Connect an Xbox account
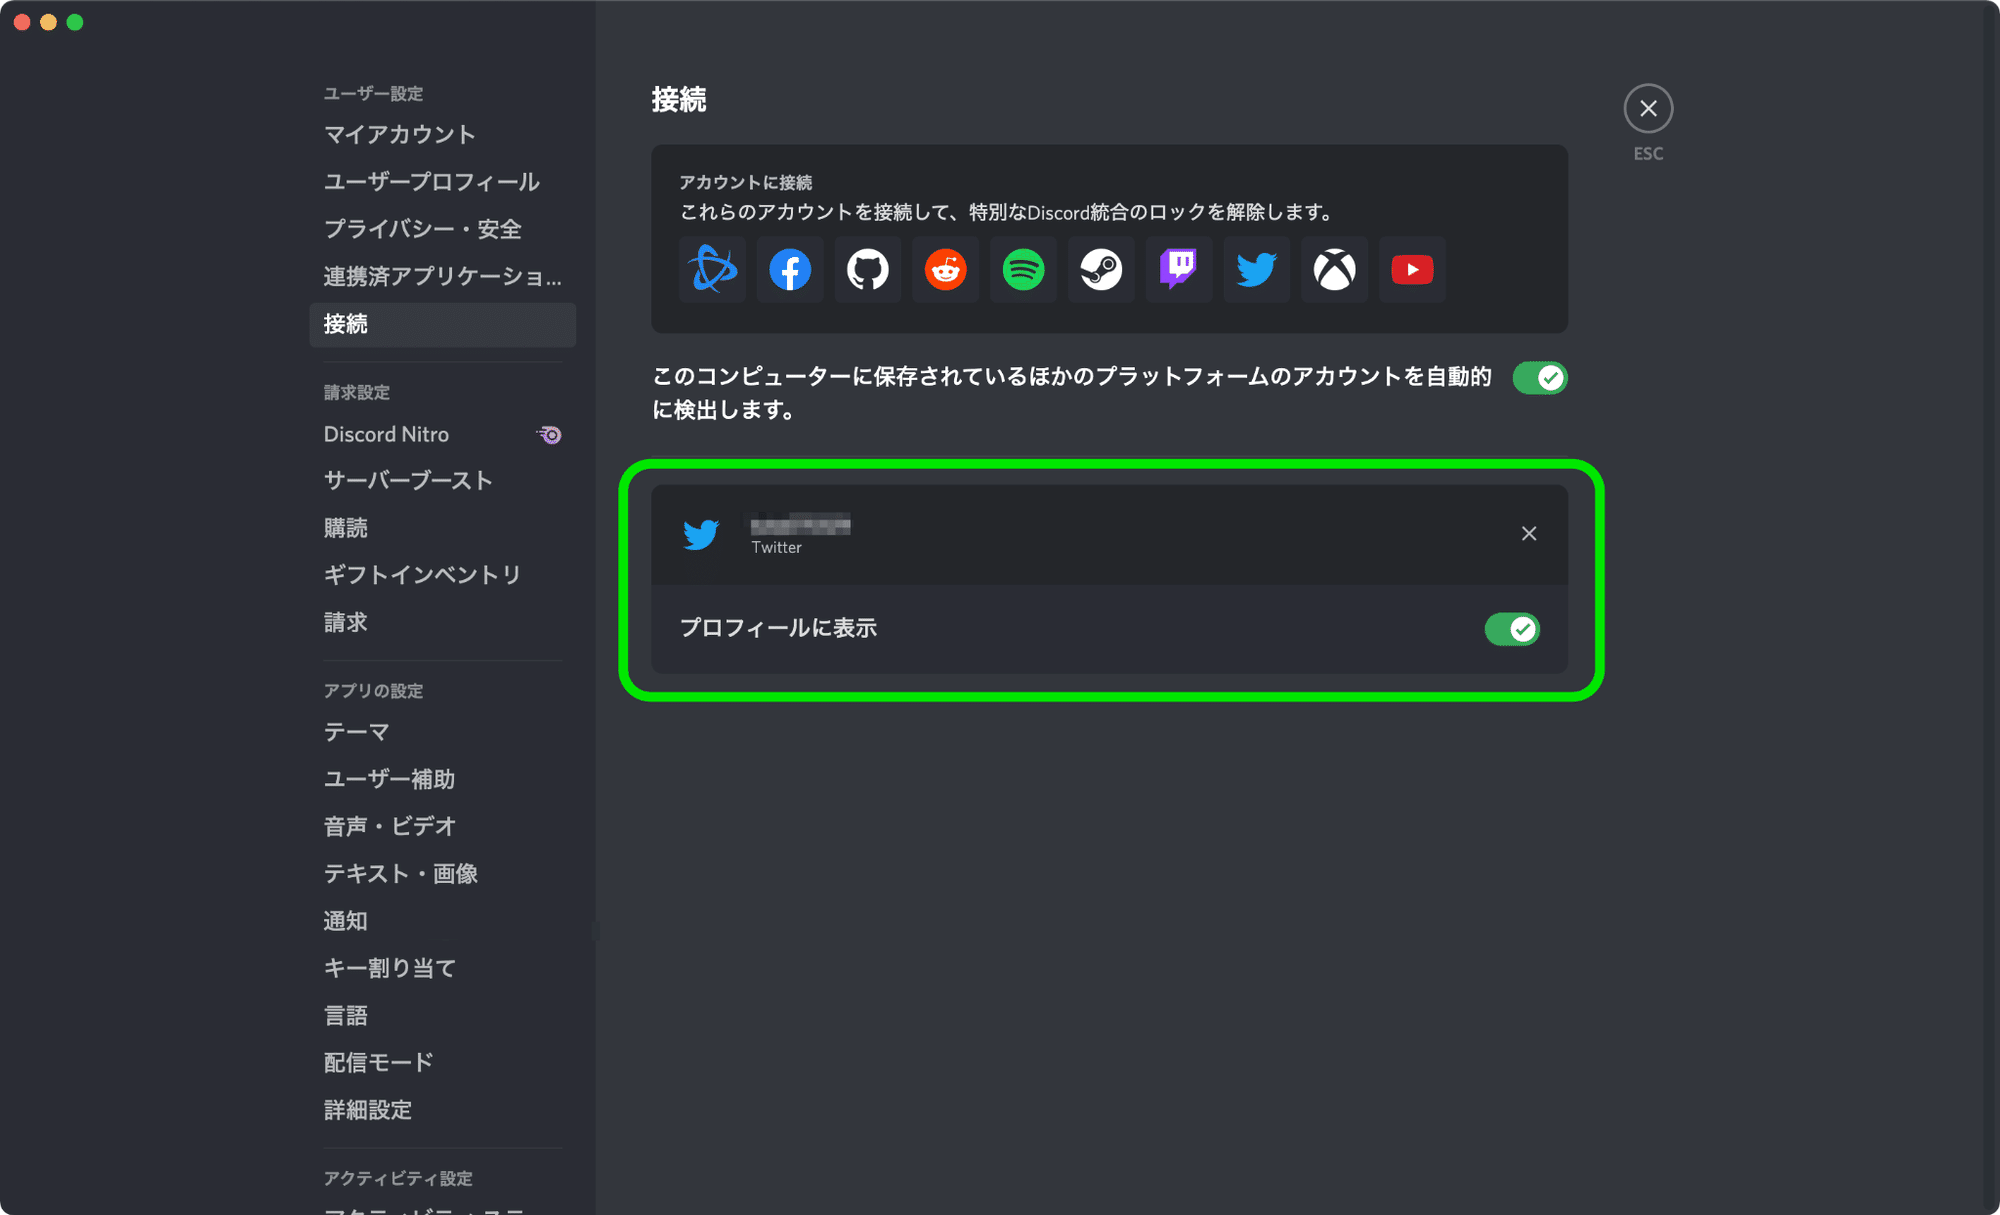 point(1334,269)
